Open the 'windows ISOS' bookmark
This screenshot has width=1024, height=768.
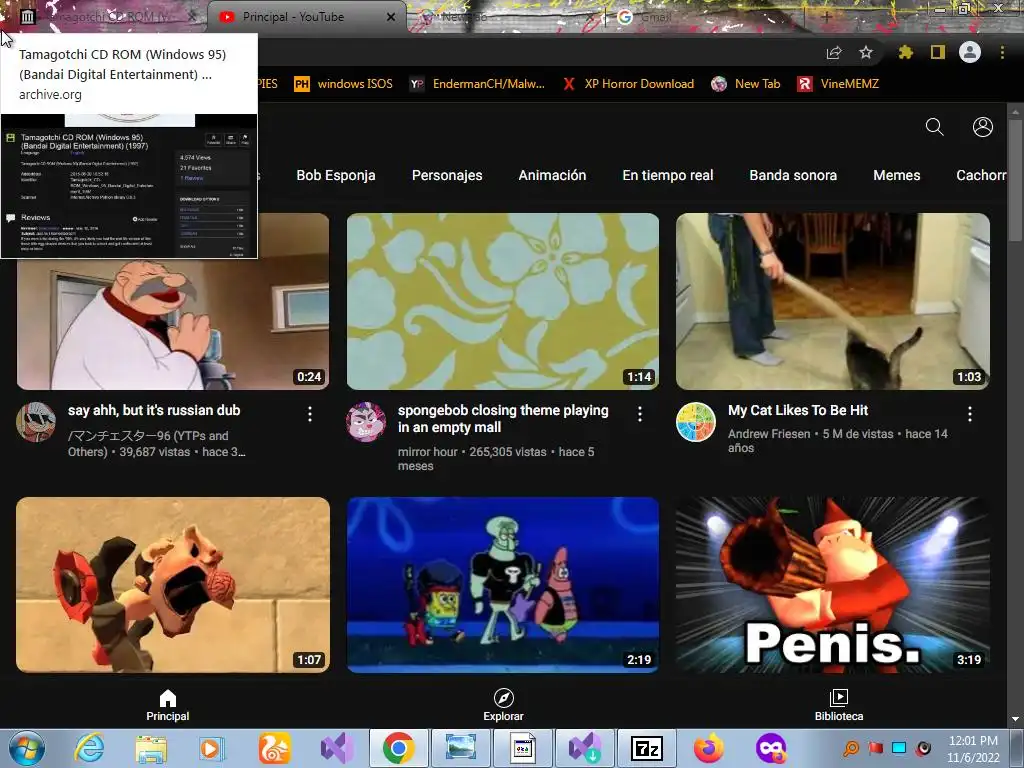click(344, 84)
